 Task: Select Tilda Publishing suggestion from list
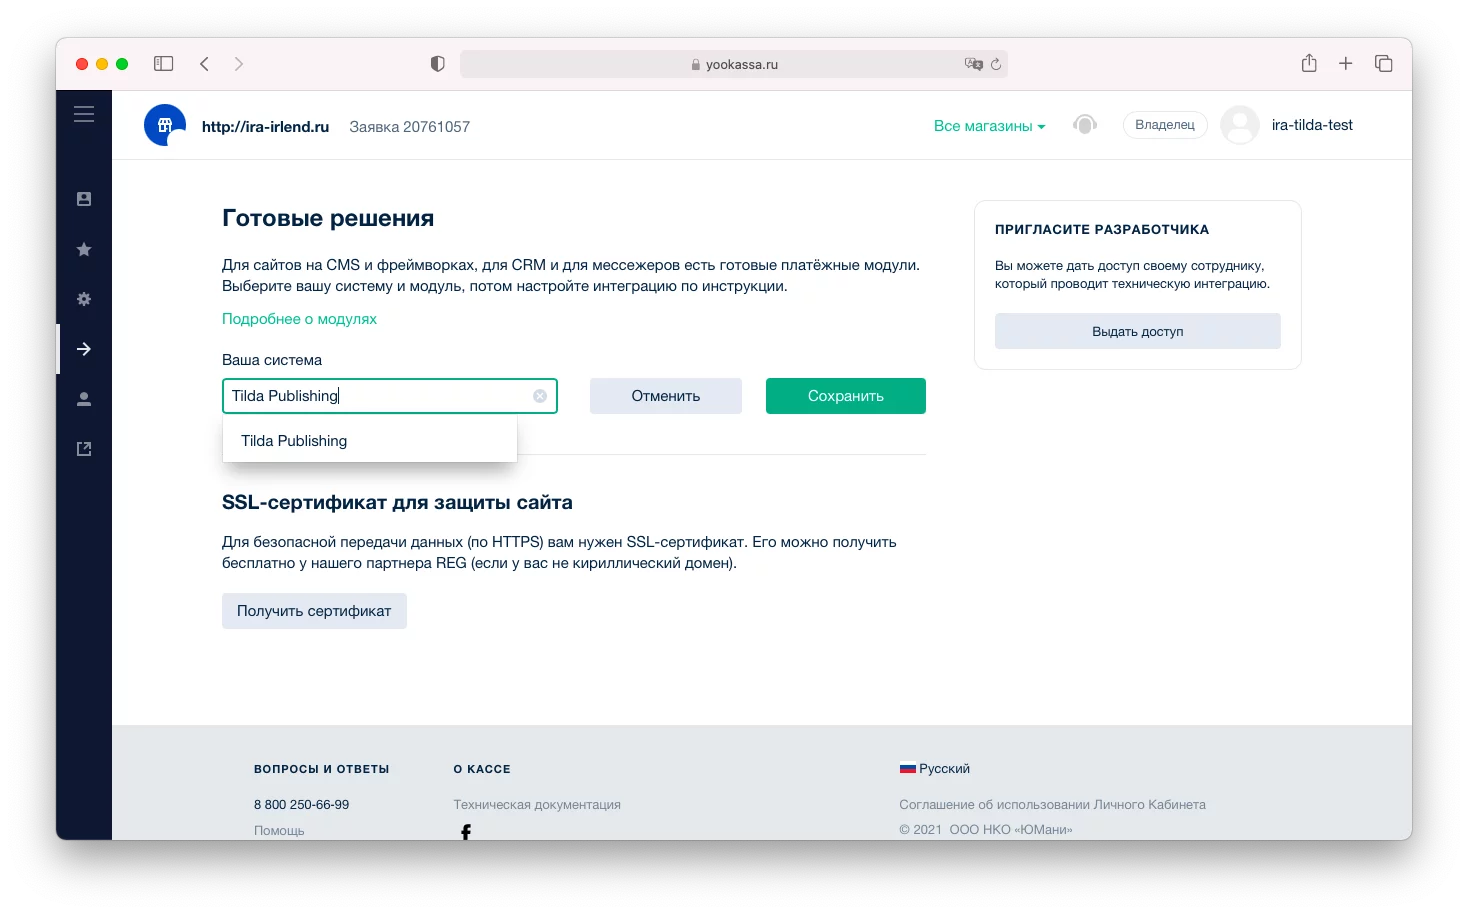pyautogui.click(x=370, y=441)
